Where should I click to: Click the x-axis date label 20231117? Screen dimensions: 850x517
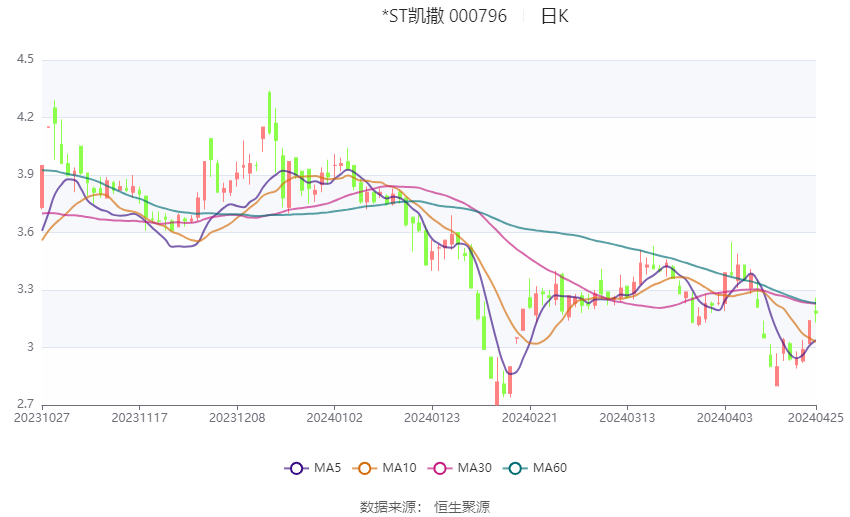(x=139, y=418)
